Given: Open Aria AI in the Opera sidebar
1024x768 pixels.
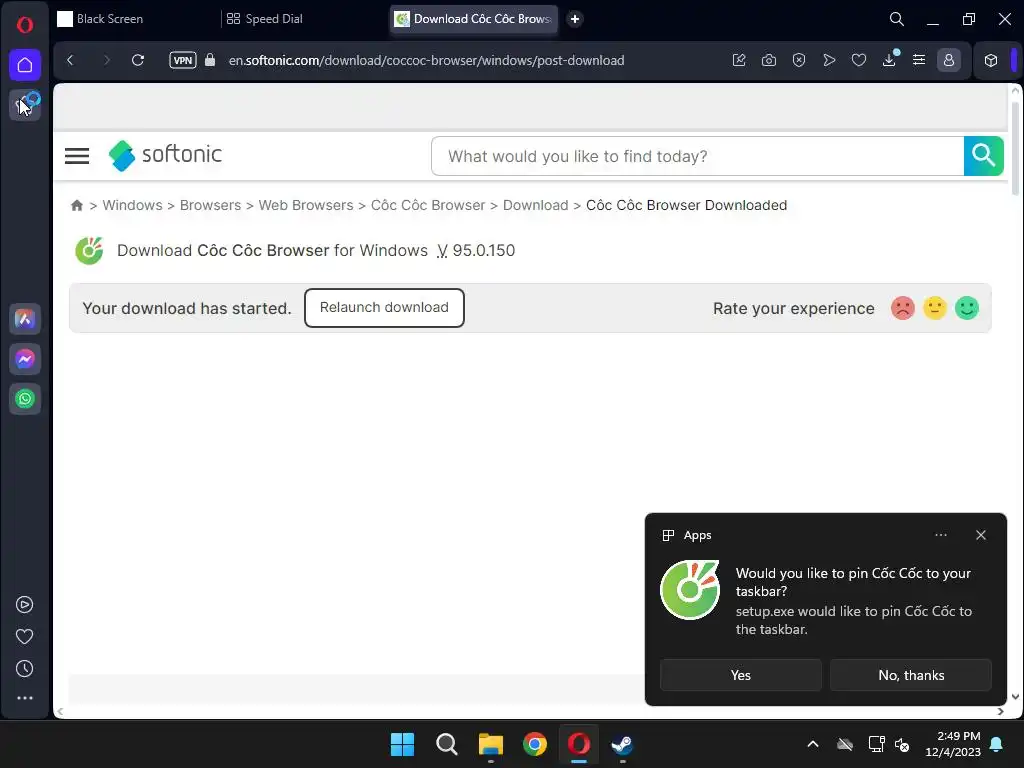Looking at the screenshot, I should pos(25,319).
